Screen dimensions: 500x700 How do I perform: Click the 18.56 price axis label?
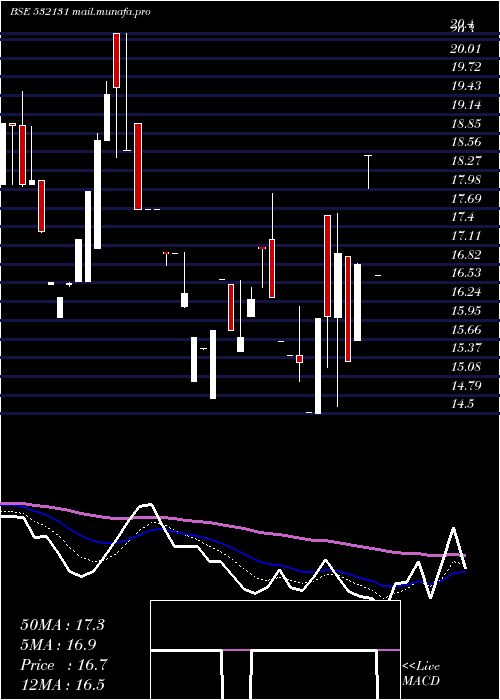coord(466,142)
